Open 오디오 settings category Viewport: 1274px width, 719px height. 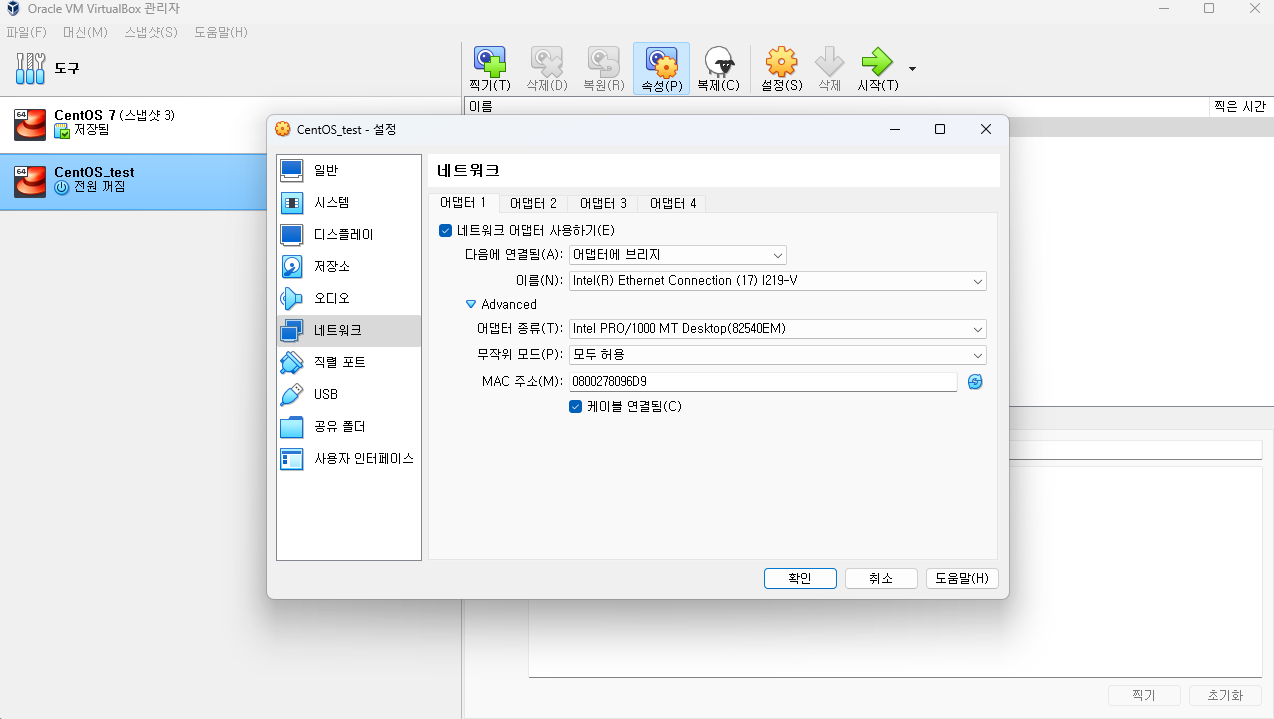(x=349, y=298)
